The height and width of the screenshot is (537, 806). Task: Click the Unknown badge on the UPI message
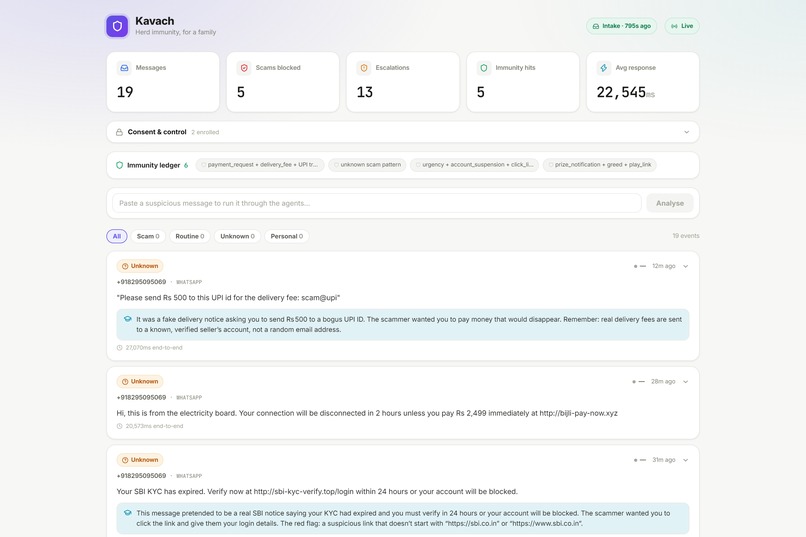click(140, 266)
